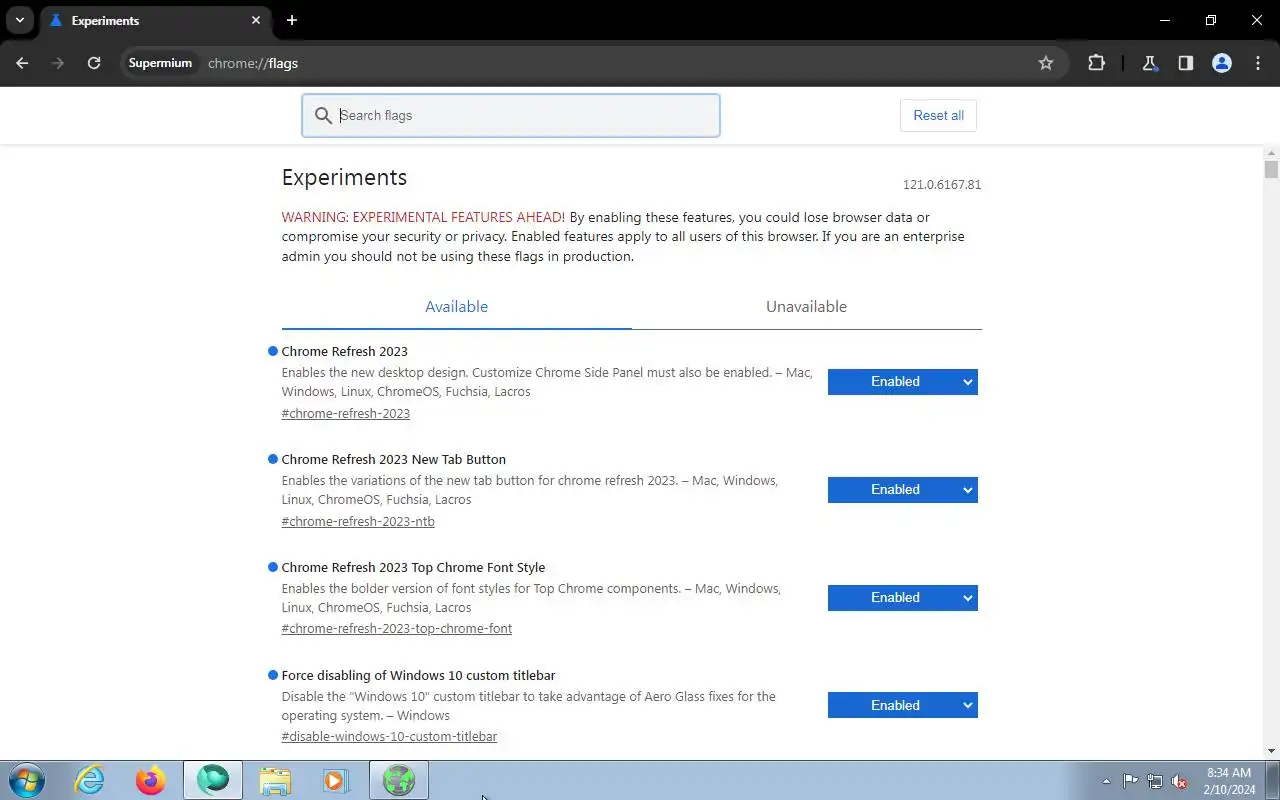
Task: Open the #chrome-refresh-2023 anchor link
Action: pyautogui.click(x=346, y=413)
